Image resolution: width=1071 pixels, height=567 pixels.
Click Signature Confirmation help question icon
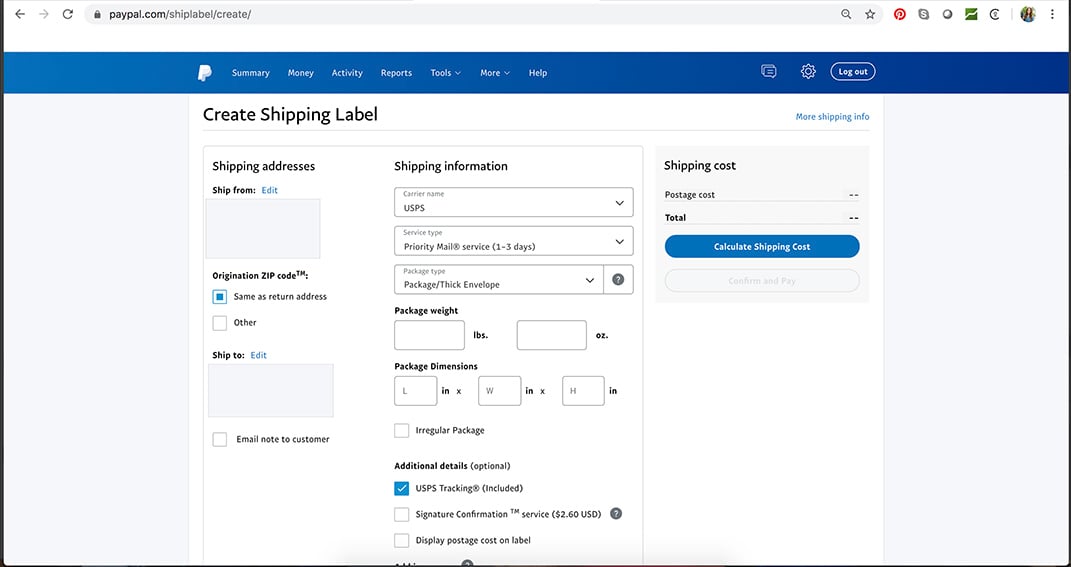[615, 514]
